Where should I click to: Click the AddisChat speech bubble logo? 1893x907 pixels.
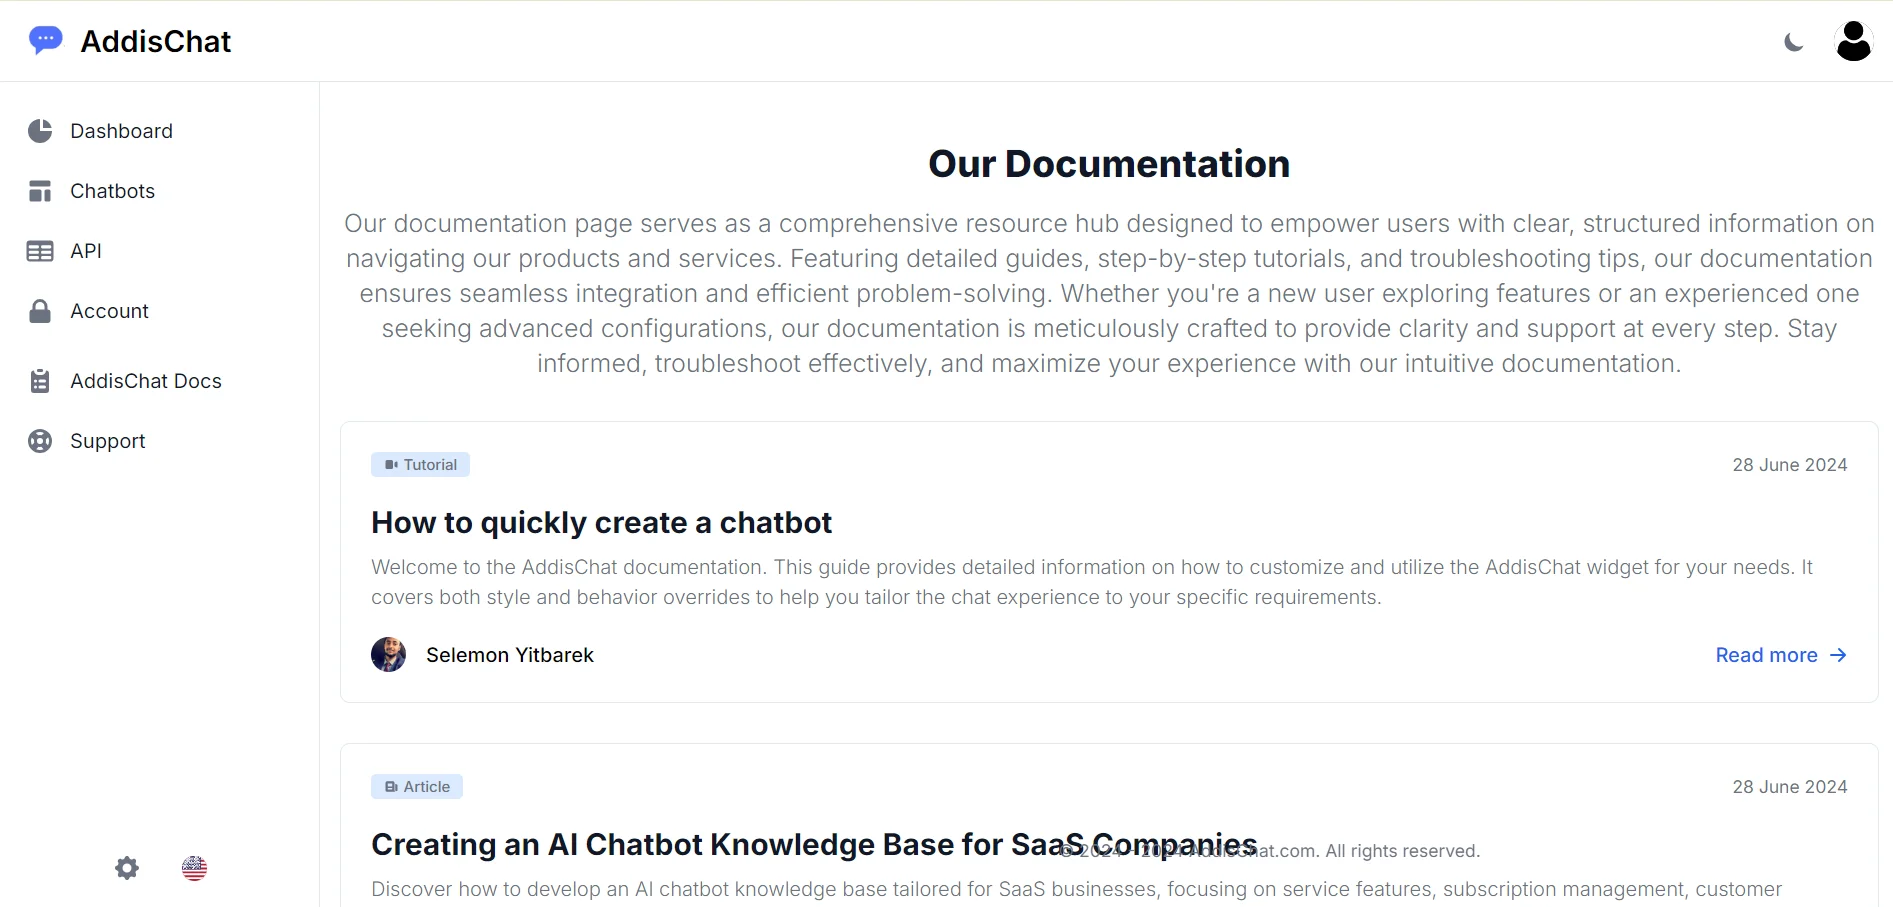click(x=45, y=39)
